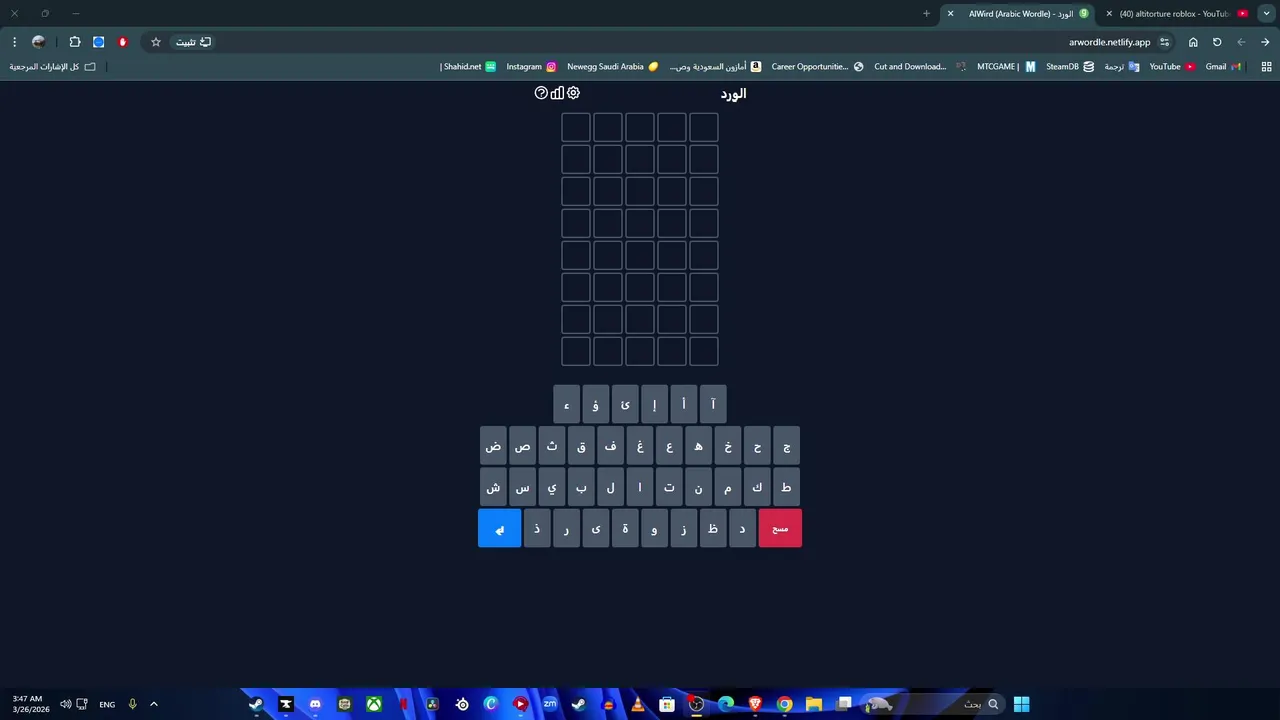Open the ترجمة translate bookmark

(1121, 67)
